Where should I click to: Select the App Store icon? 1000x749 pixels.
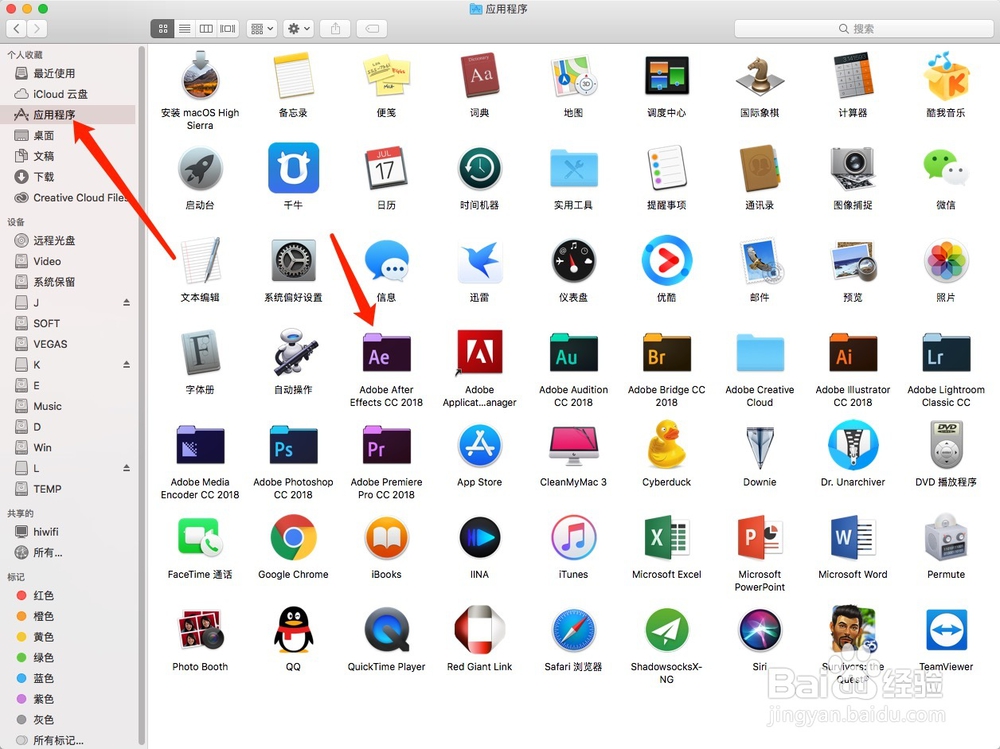(480, 446)
